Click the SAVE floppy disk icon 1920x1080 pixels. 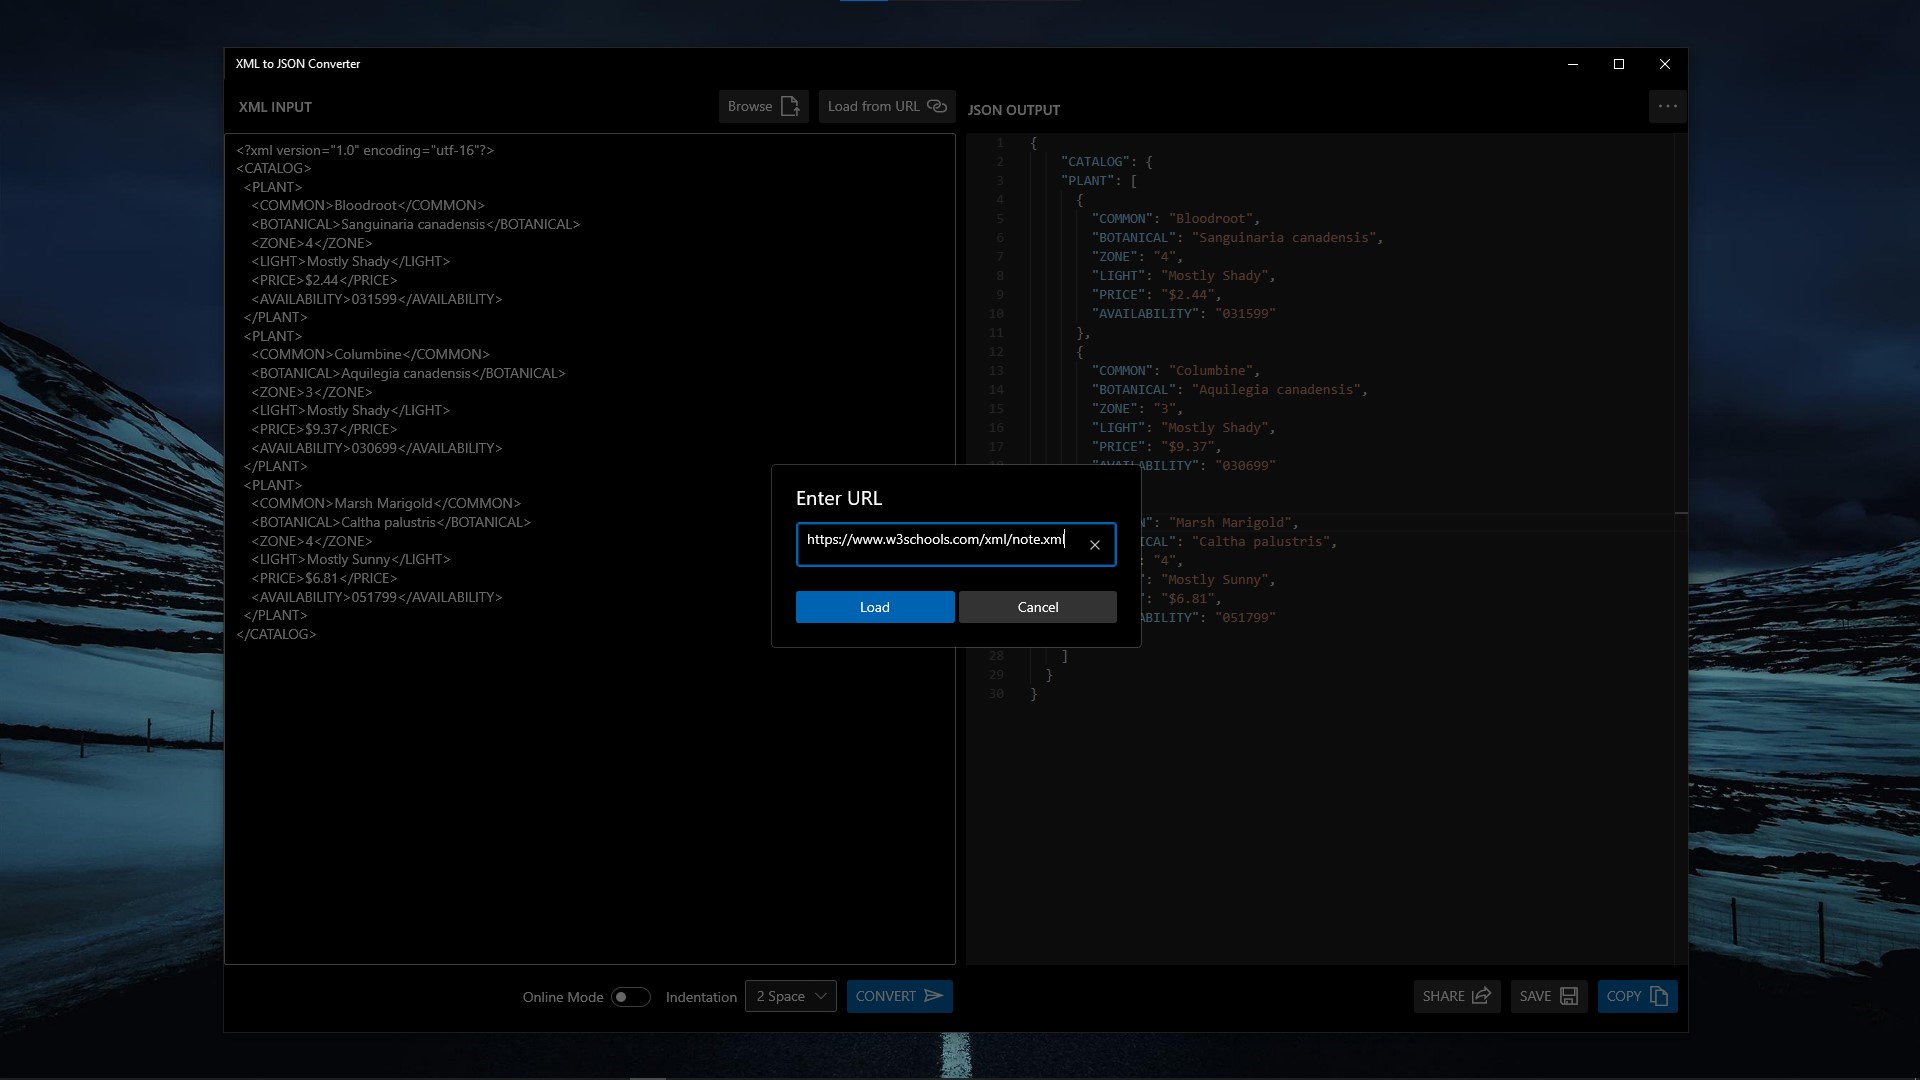(x=1569, y=996)
